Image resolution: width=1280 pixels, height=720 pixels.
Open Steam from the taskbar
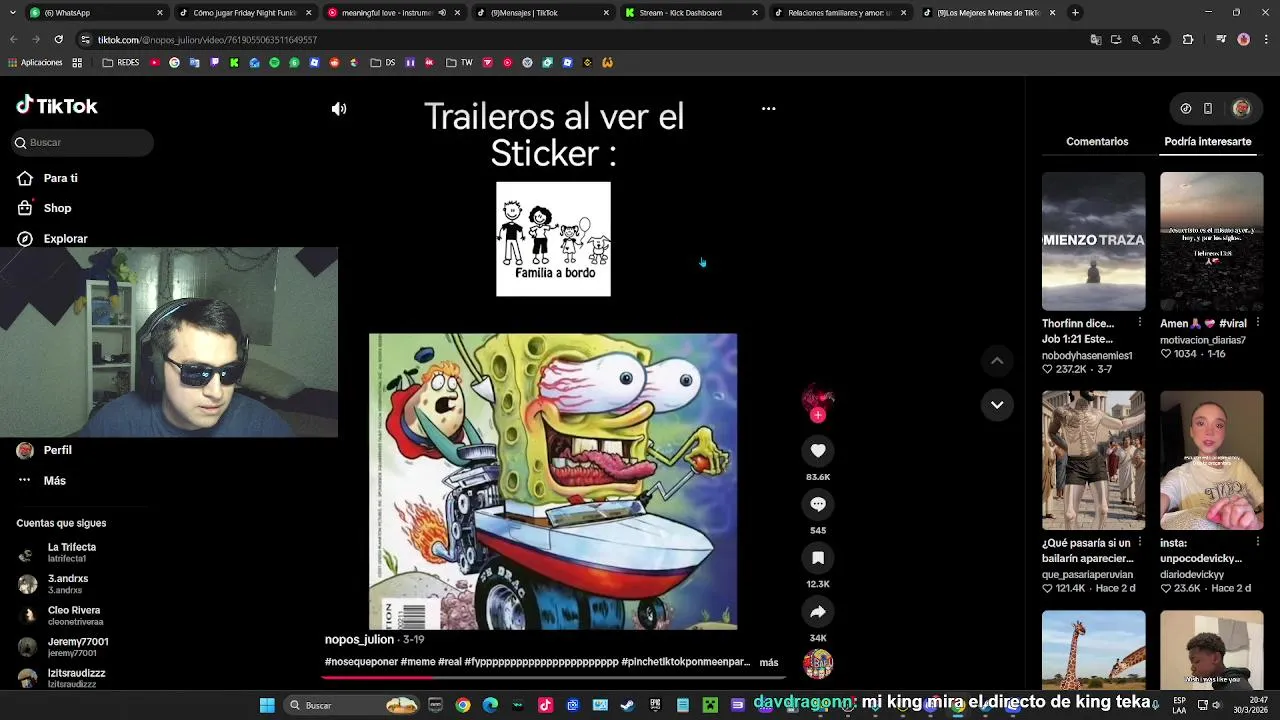[x=627, y=705]
